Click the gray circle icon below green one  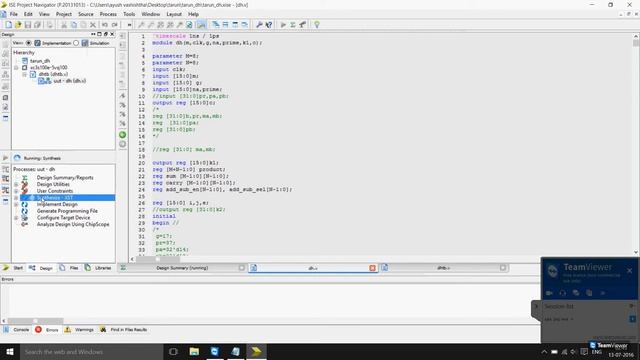(122, 144)
